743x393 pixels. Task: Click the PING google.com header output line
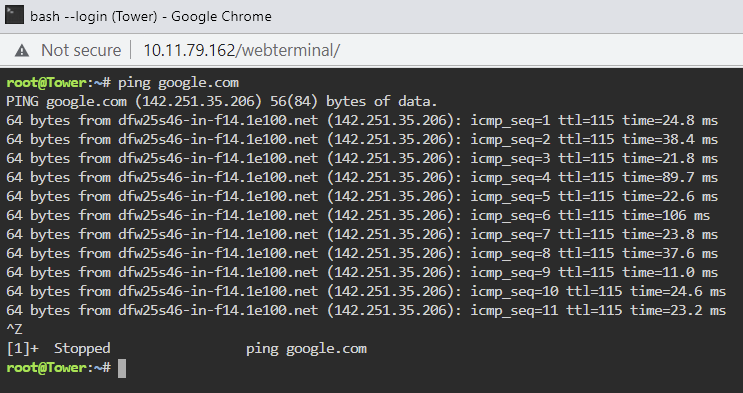pos(222,101)
